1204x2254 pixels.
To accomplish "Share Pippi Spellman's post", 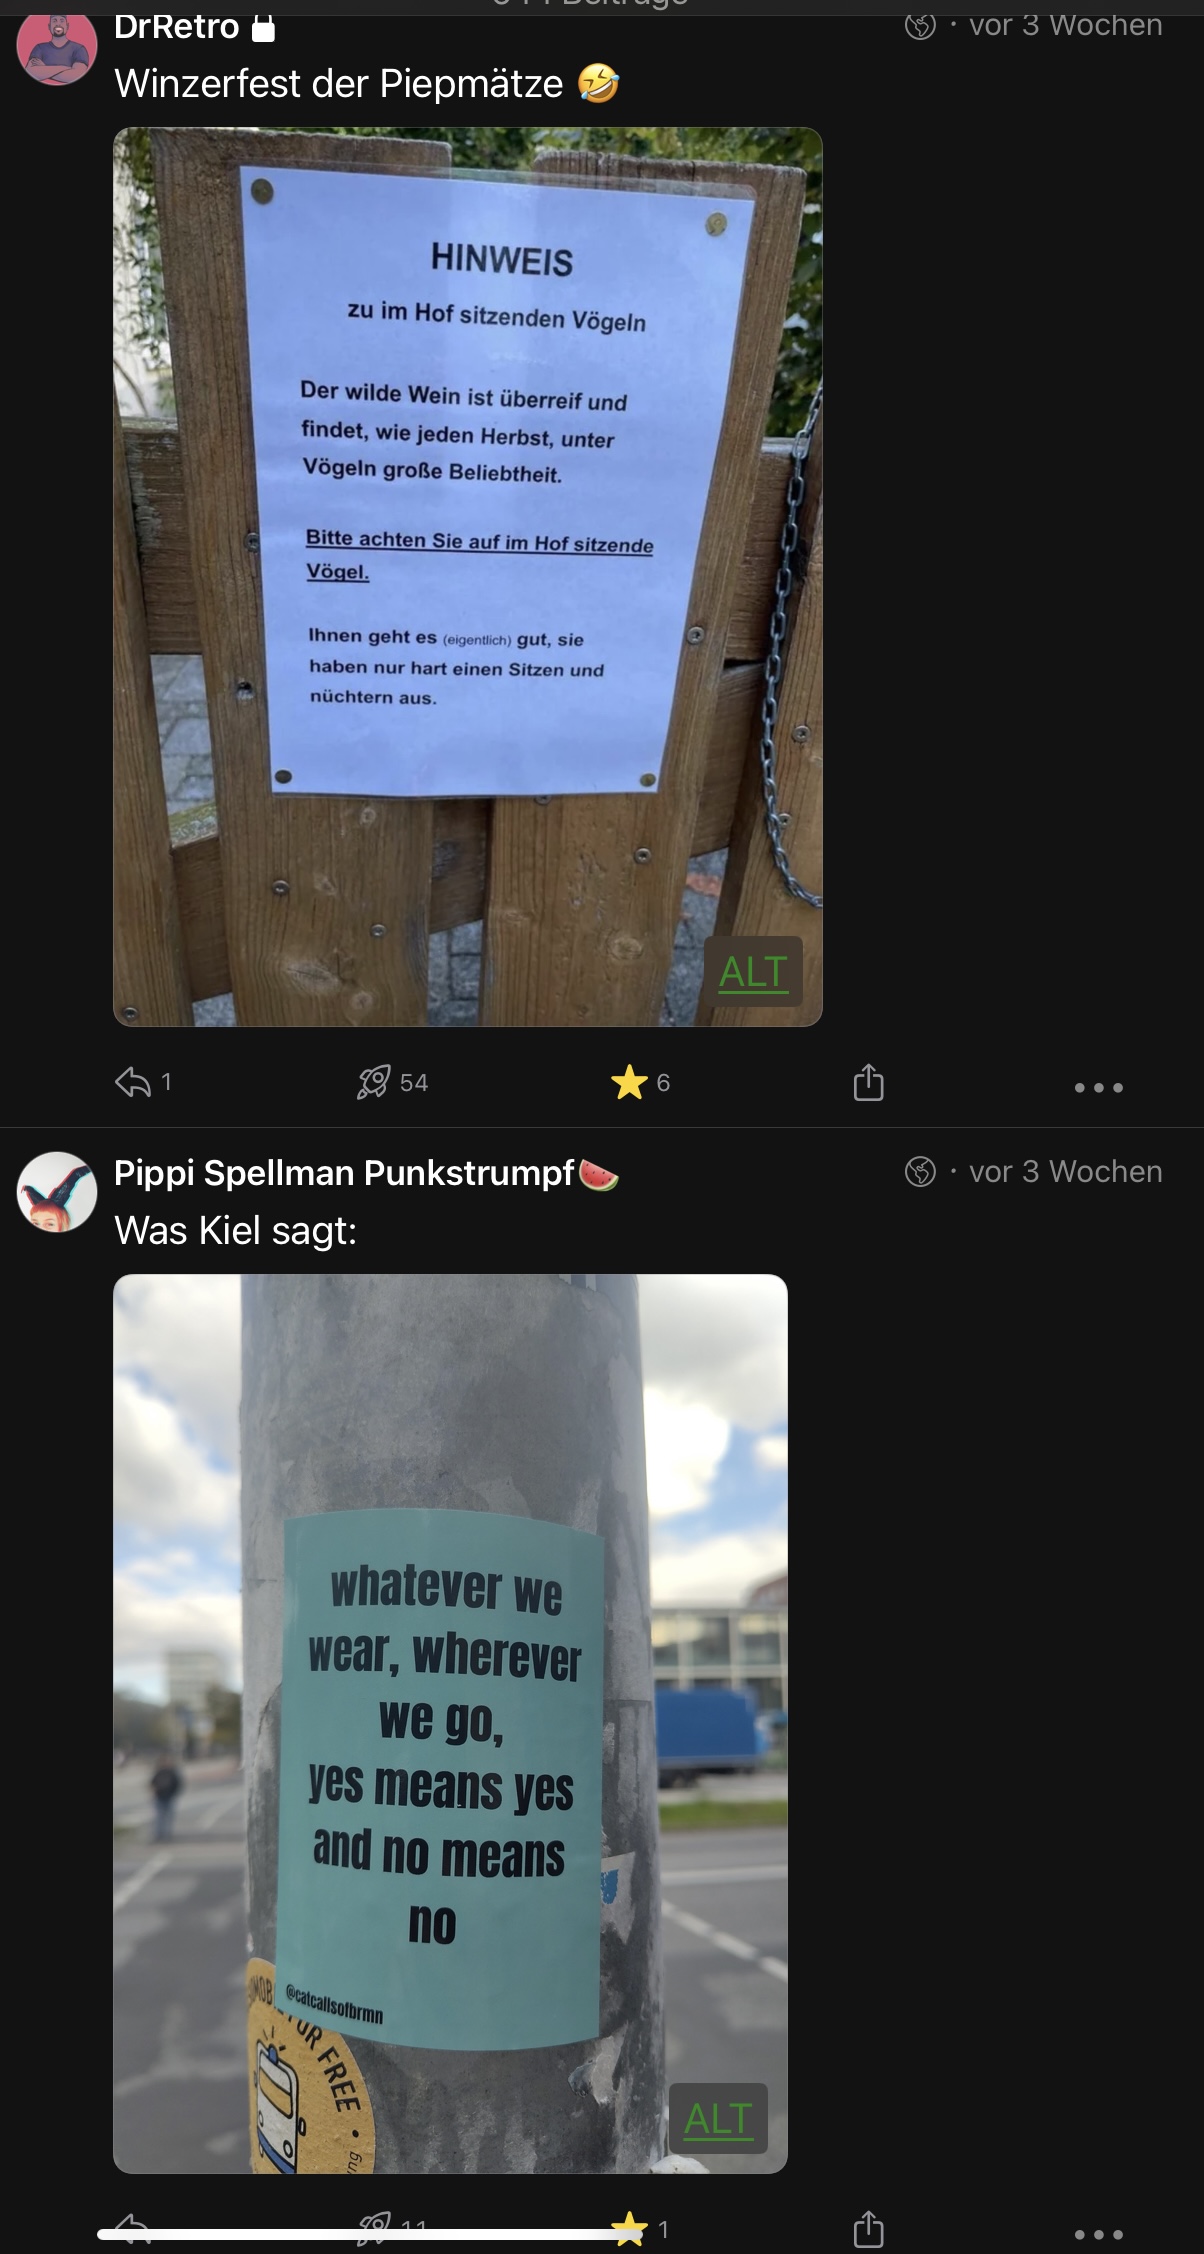I will (x=869, y=2228).
